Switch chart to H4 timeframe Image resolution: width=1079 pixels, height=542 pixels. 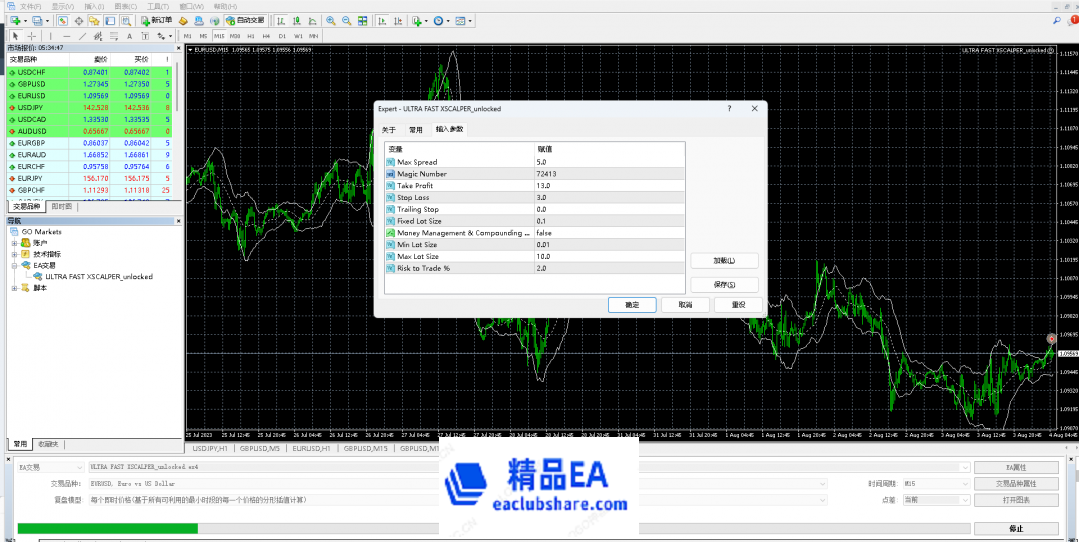(x=266, y=36)
